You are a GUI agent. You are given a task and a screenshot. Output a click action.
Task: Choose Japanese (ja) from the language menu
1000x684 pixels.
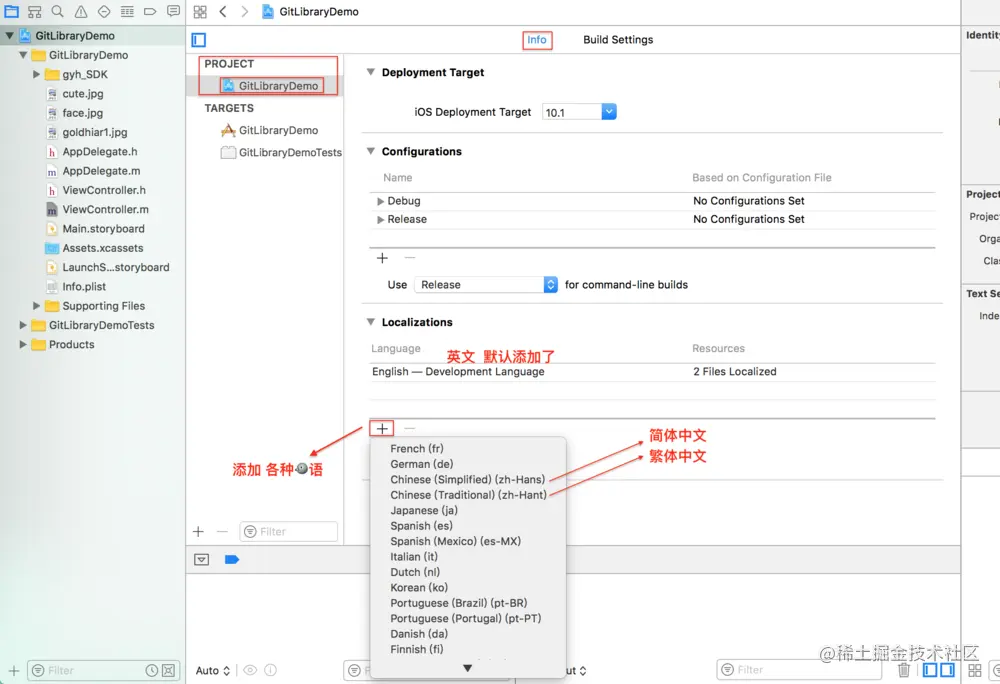coord(467,510)
